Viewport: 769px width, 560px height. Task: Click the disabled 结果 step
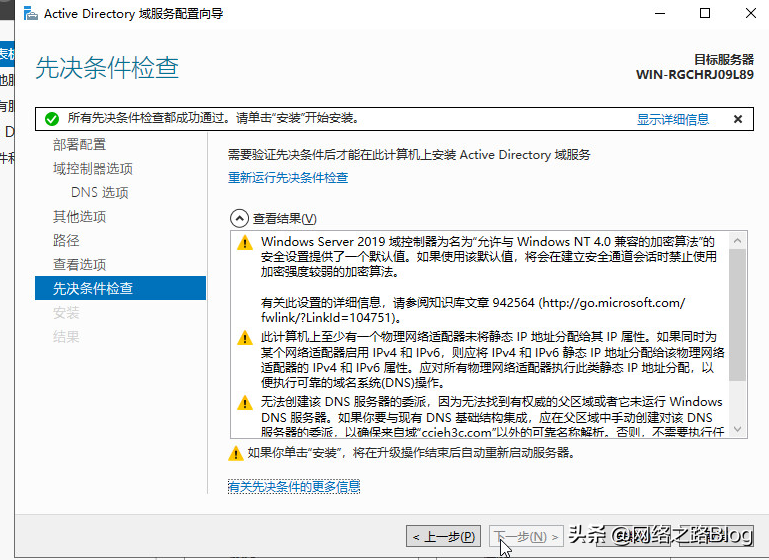click(x=66, y=336)
